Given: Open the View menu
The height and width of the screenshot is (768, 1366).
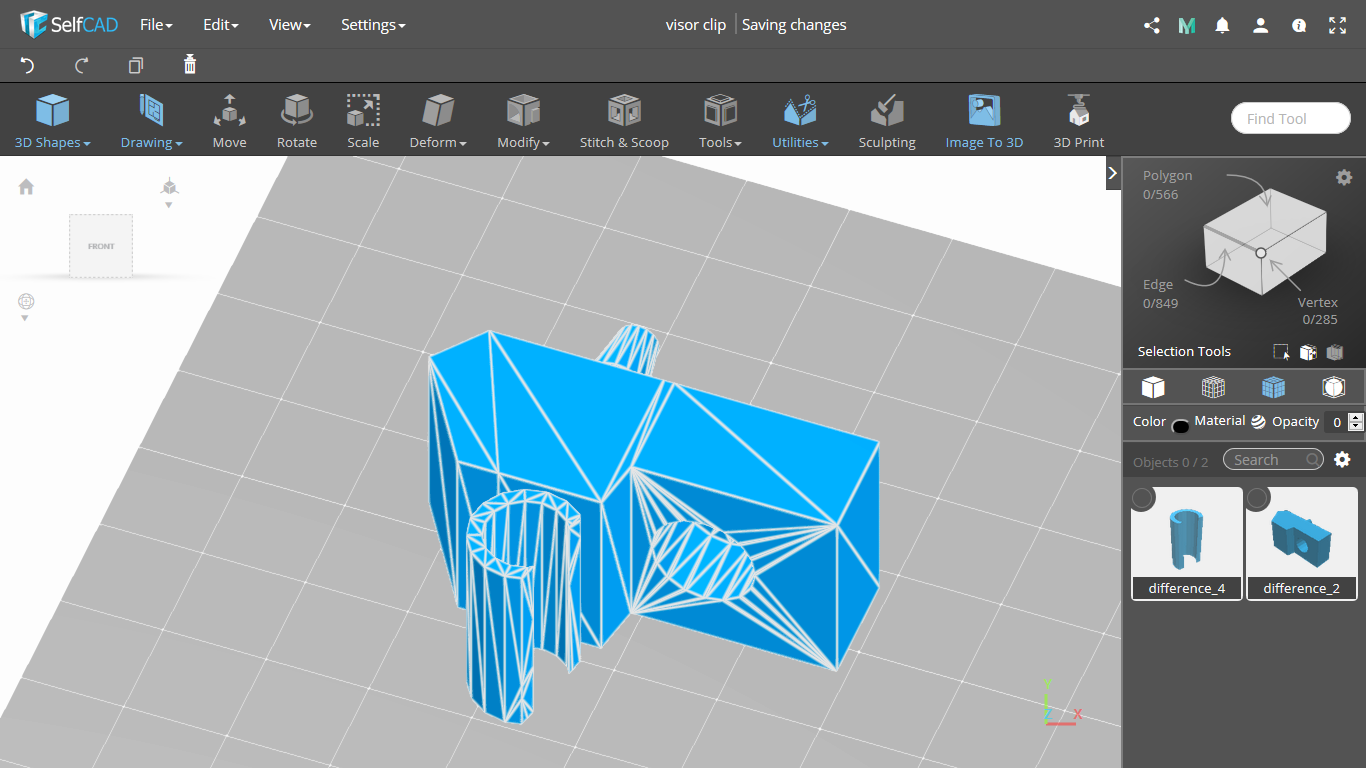Looking at the screenshot, I should click(289, 25).
